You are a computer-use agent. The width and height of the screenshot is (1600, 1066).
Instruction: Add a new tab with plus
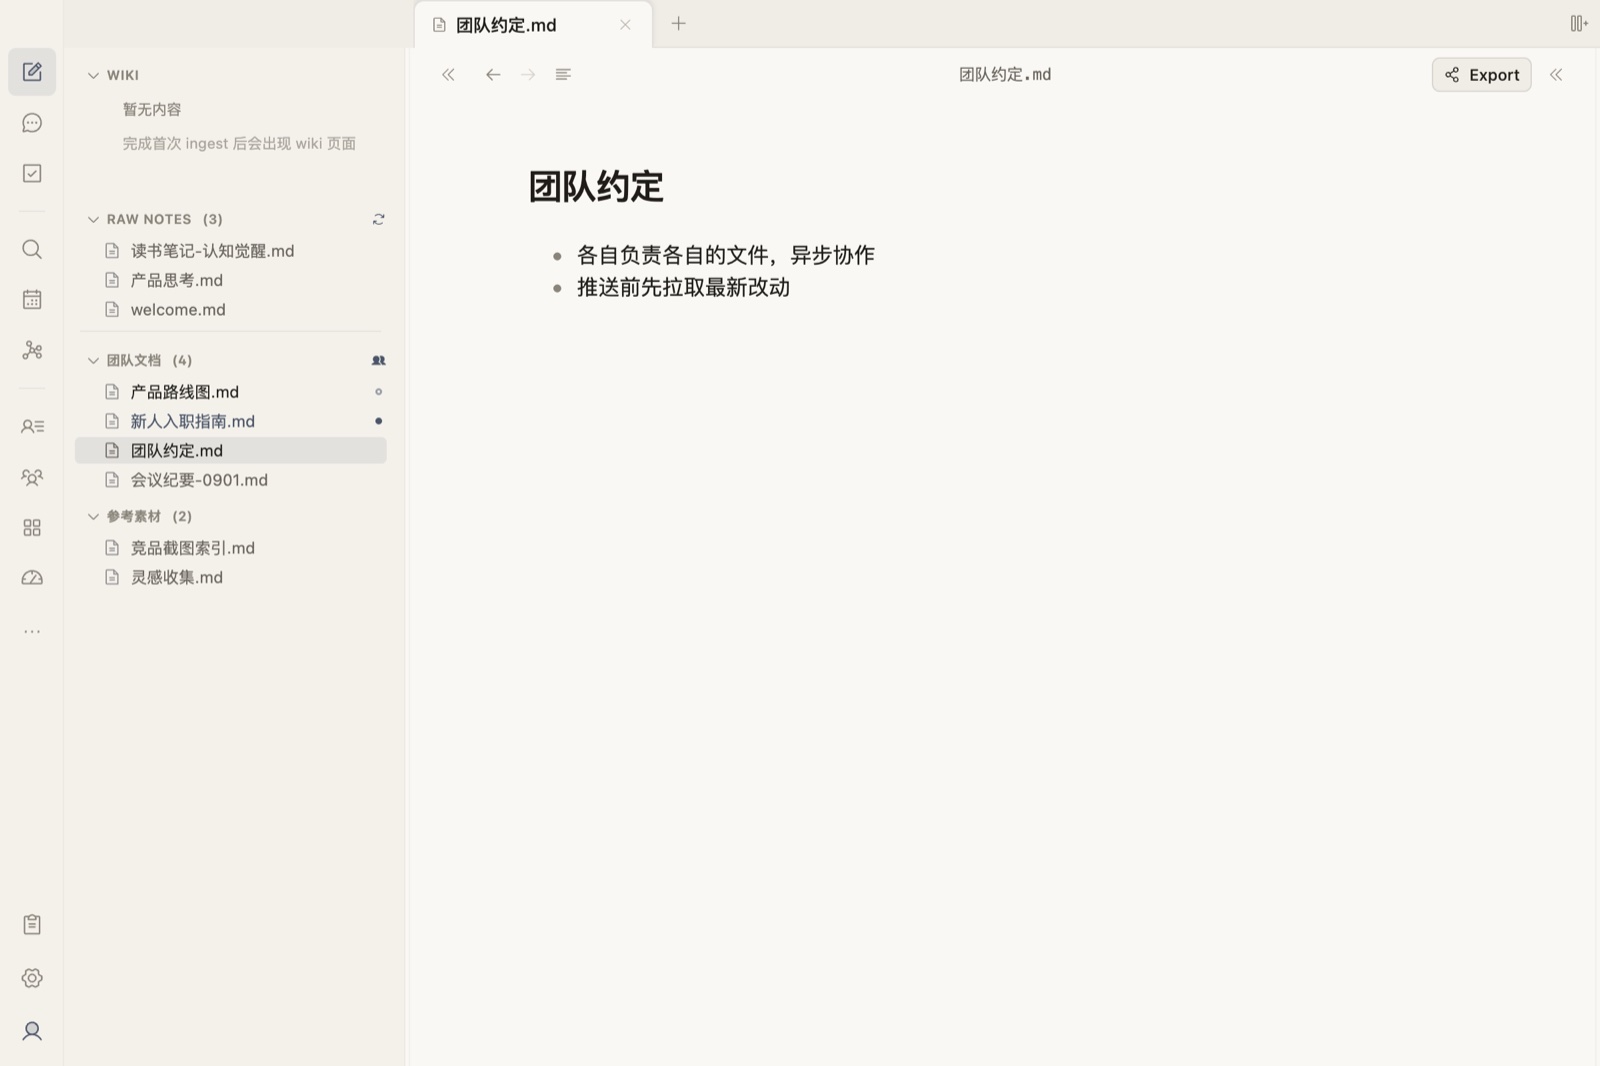pyautogui.click(x=678, y=23)
